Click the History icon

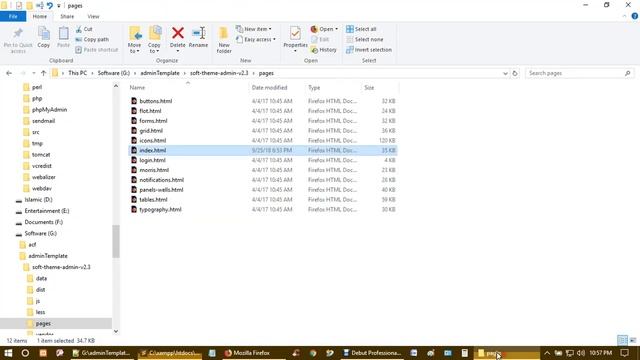point(314,50)
